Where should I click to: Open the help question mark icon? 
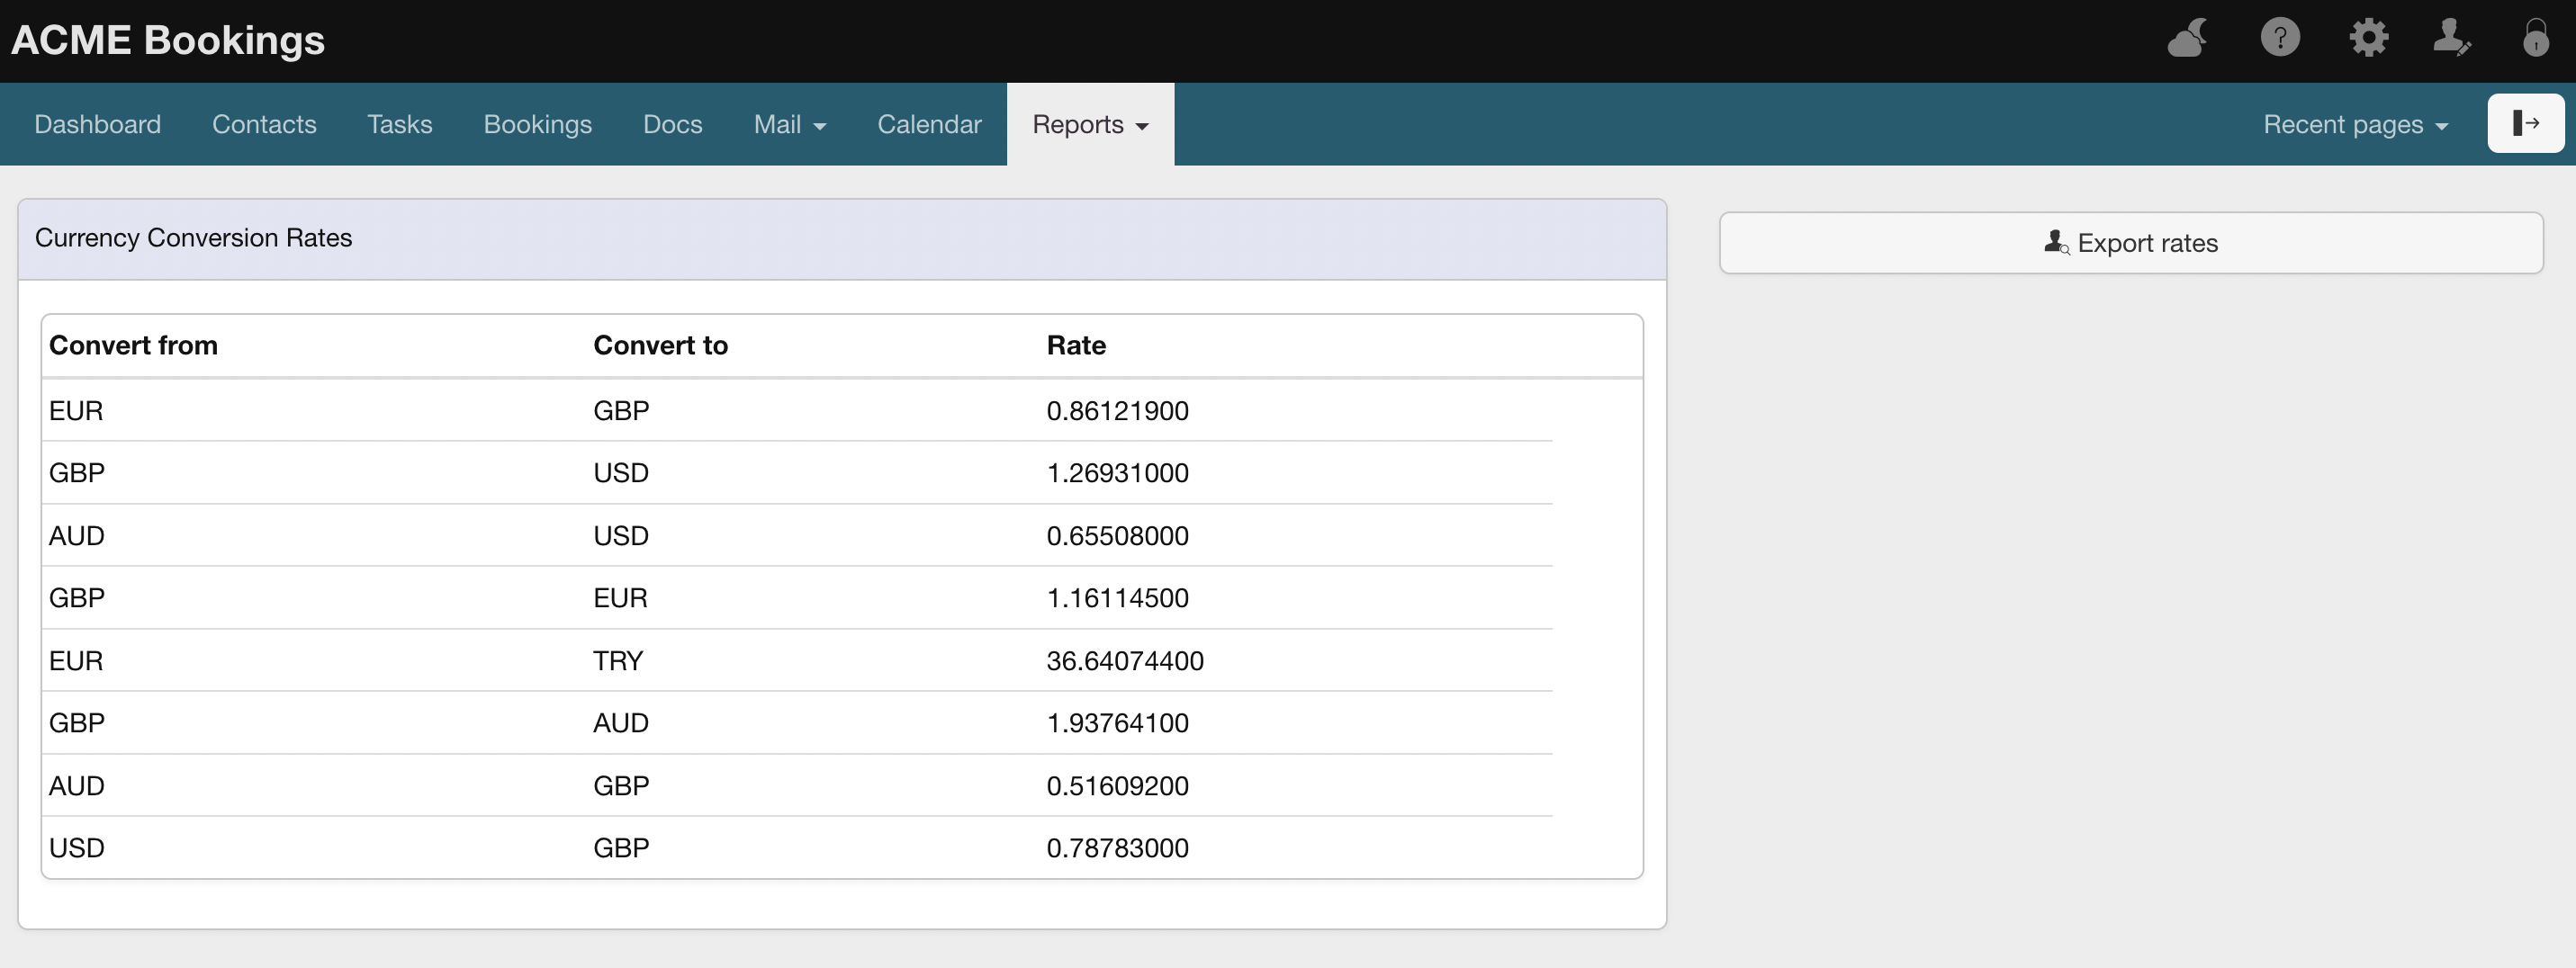pos(2280,38)
